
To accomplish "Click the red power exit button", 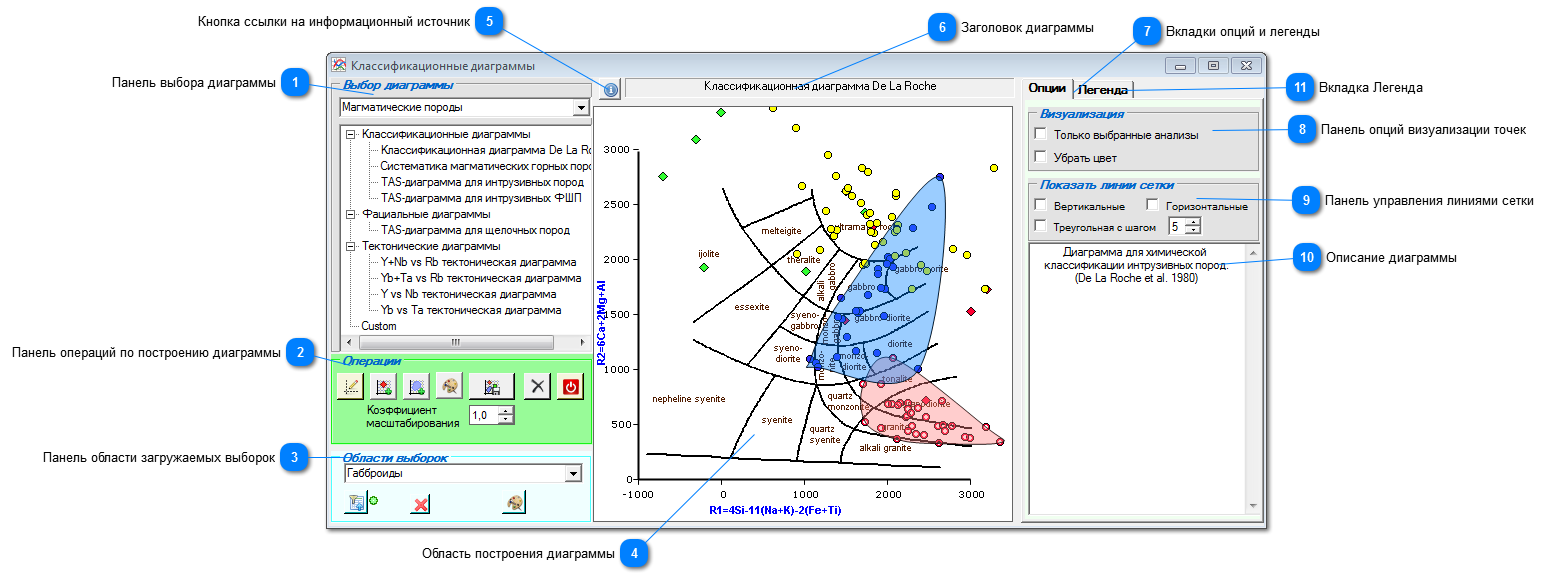I will click(x=570, y=386).
